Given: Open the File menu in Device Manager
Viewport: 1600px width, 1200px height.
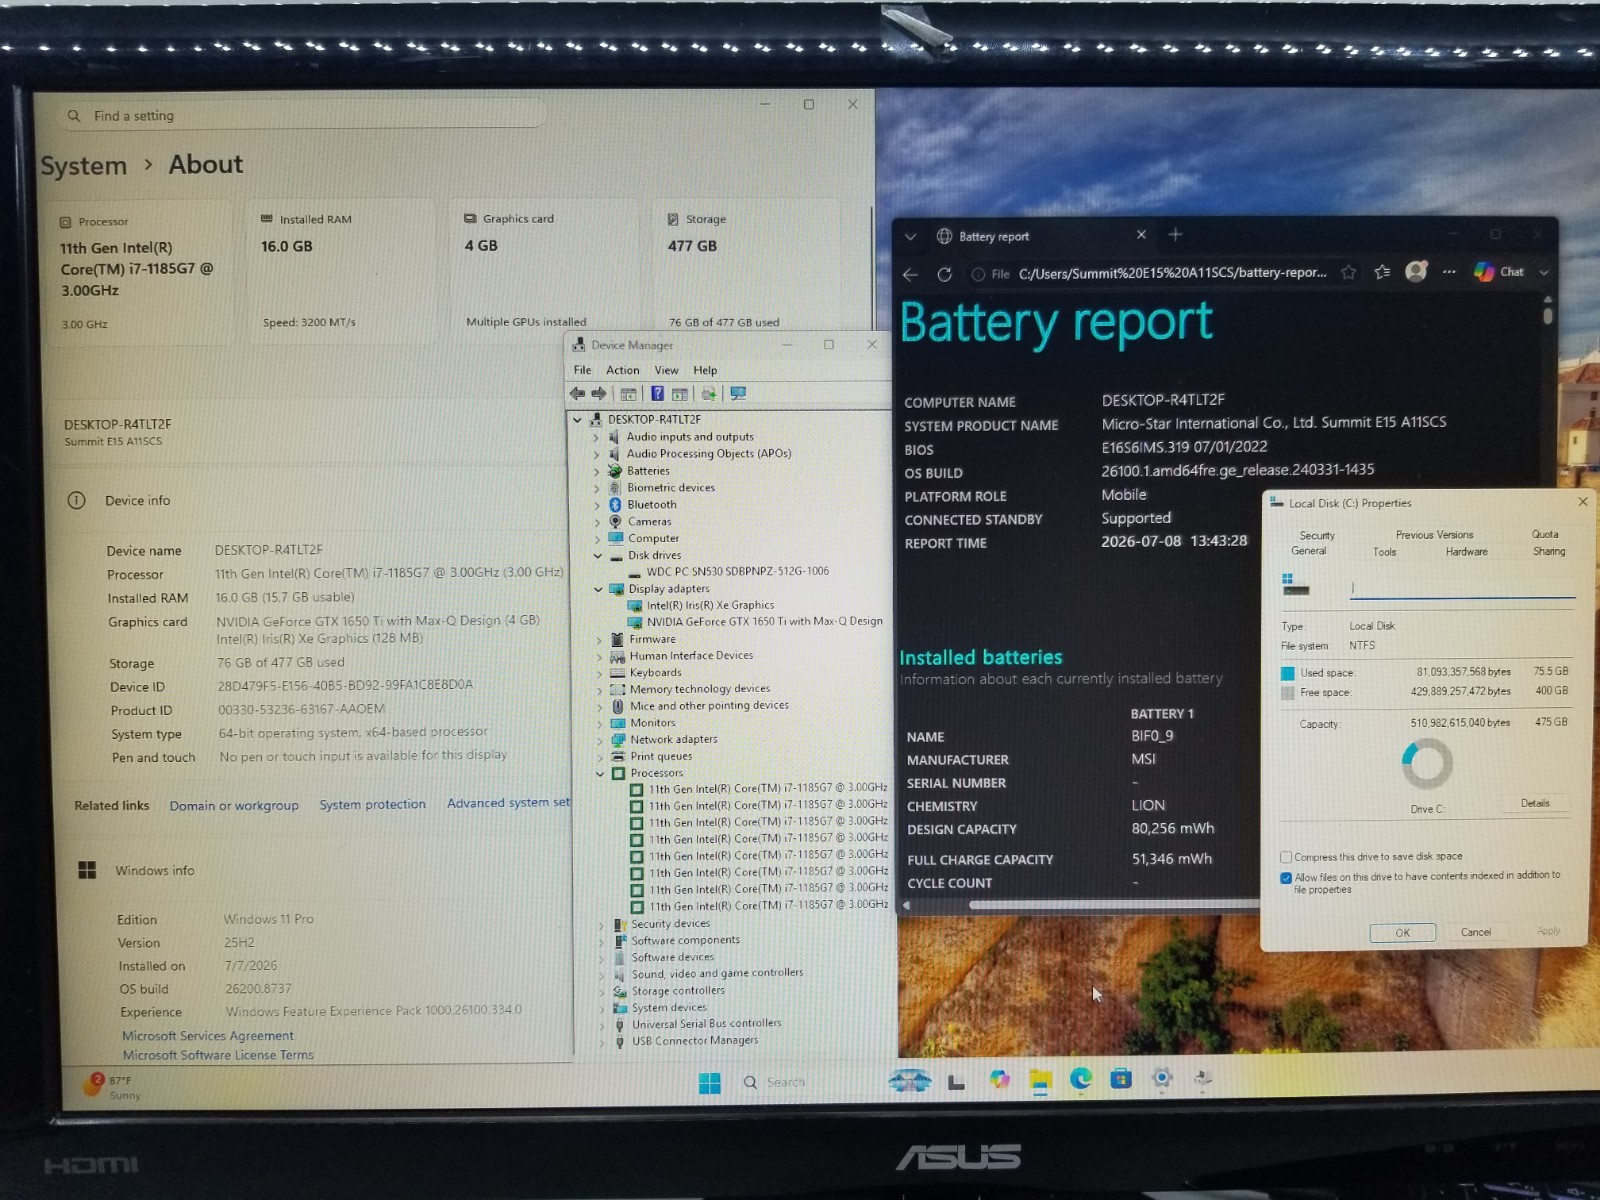Looking at the screenshot, I should 582,370.
